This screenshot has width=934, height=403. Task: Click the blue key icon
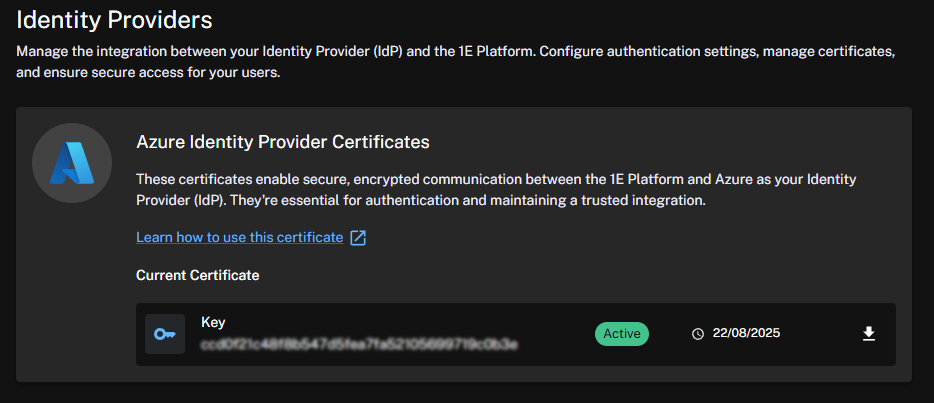165,334
